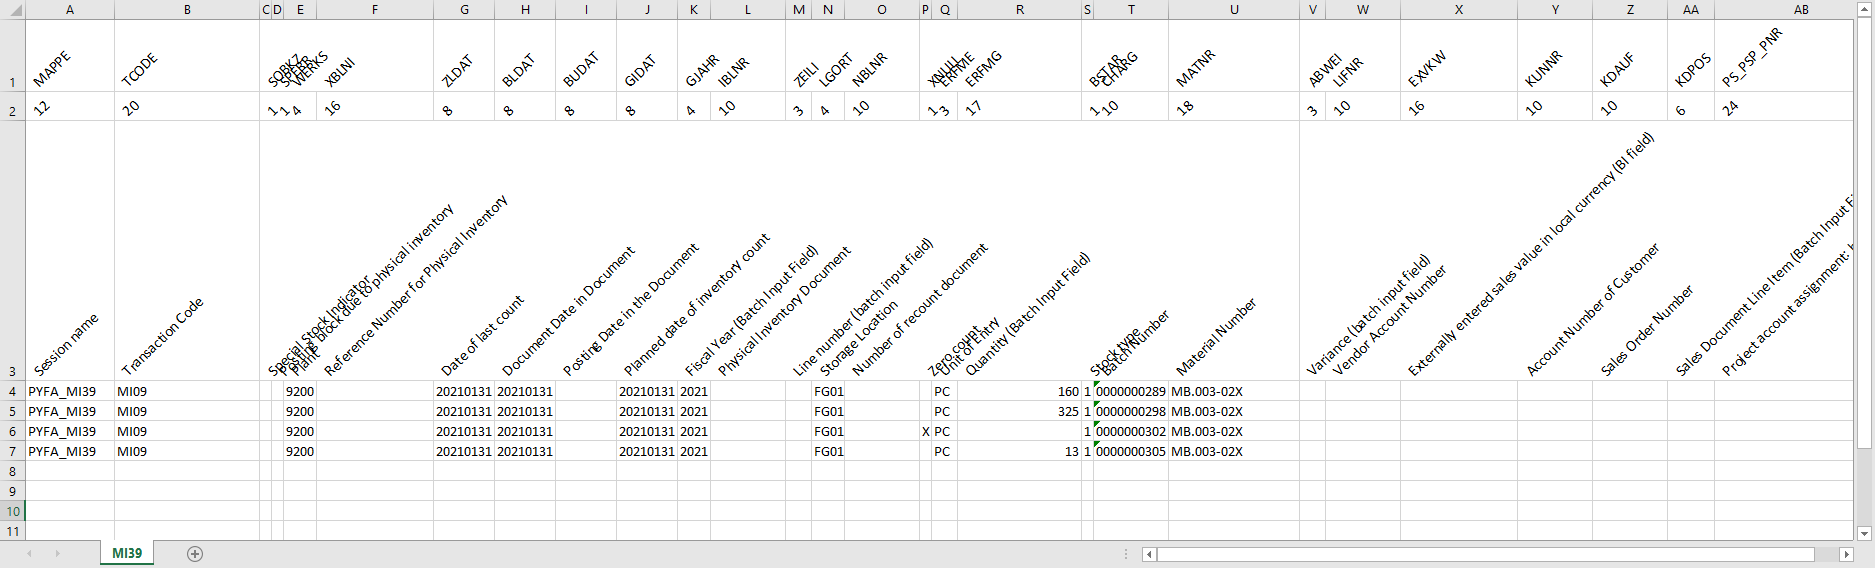1875x568 pixels.
Task: Select row 10 header
Action: [x=12, y=511]
